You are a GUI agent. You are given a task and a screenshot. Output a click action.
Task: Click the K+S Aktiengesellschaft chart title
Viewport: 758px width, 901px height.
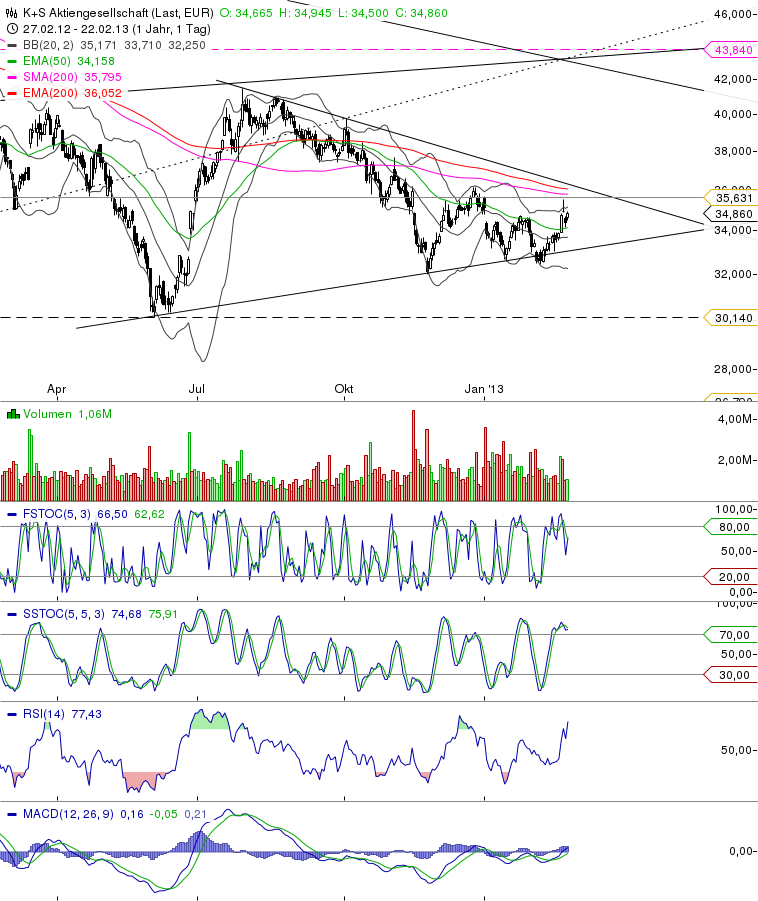(x=118, y=13)
